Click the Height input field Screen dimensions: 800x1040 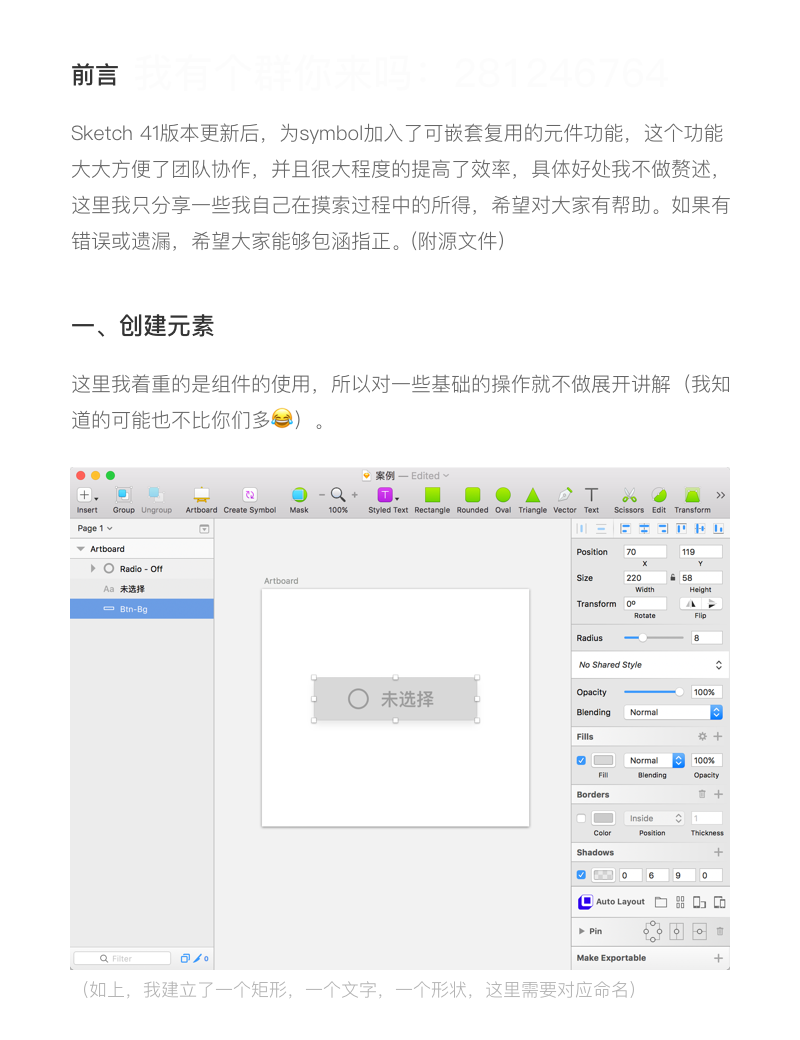(x=700, y=578)
